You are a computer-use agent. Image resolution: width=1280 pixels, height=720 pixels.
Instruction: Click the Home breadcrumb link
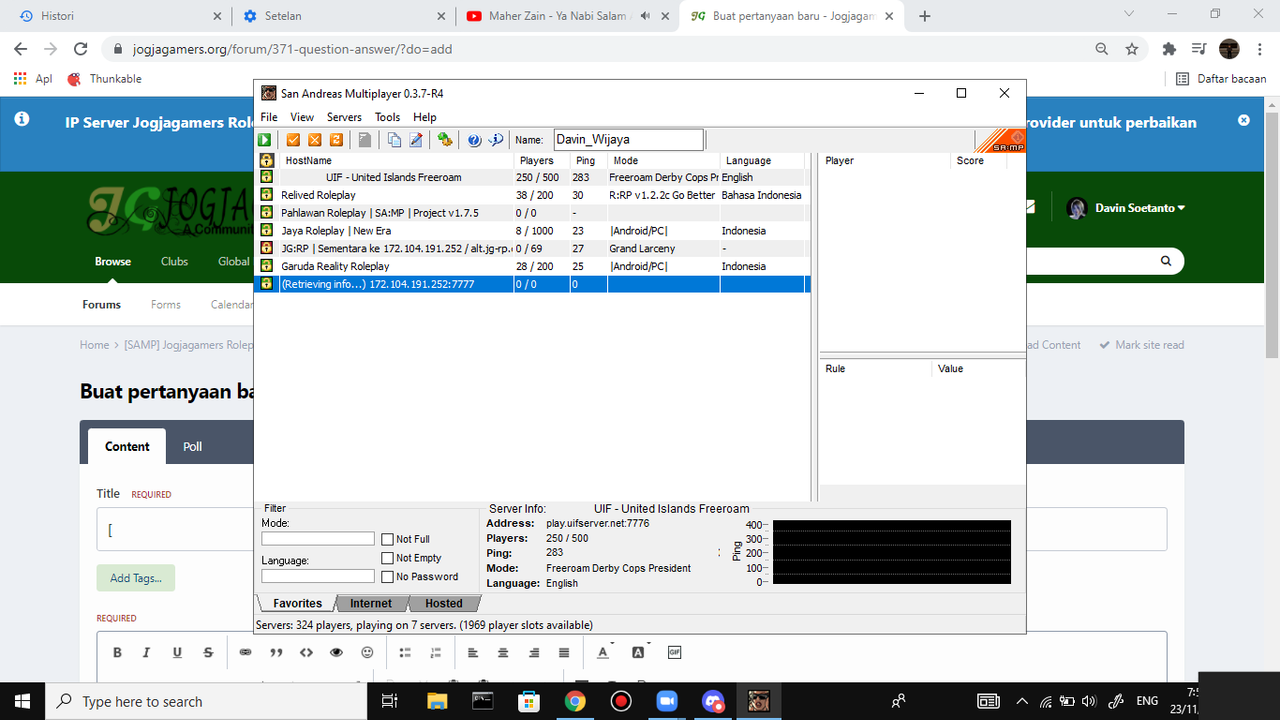(94, 345)
